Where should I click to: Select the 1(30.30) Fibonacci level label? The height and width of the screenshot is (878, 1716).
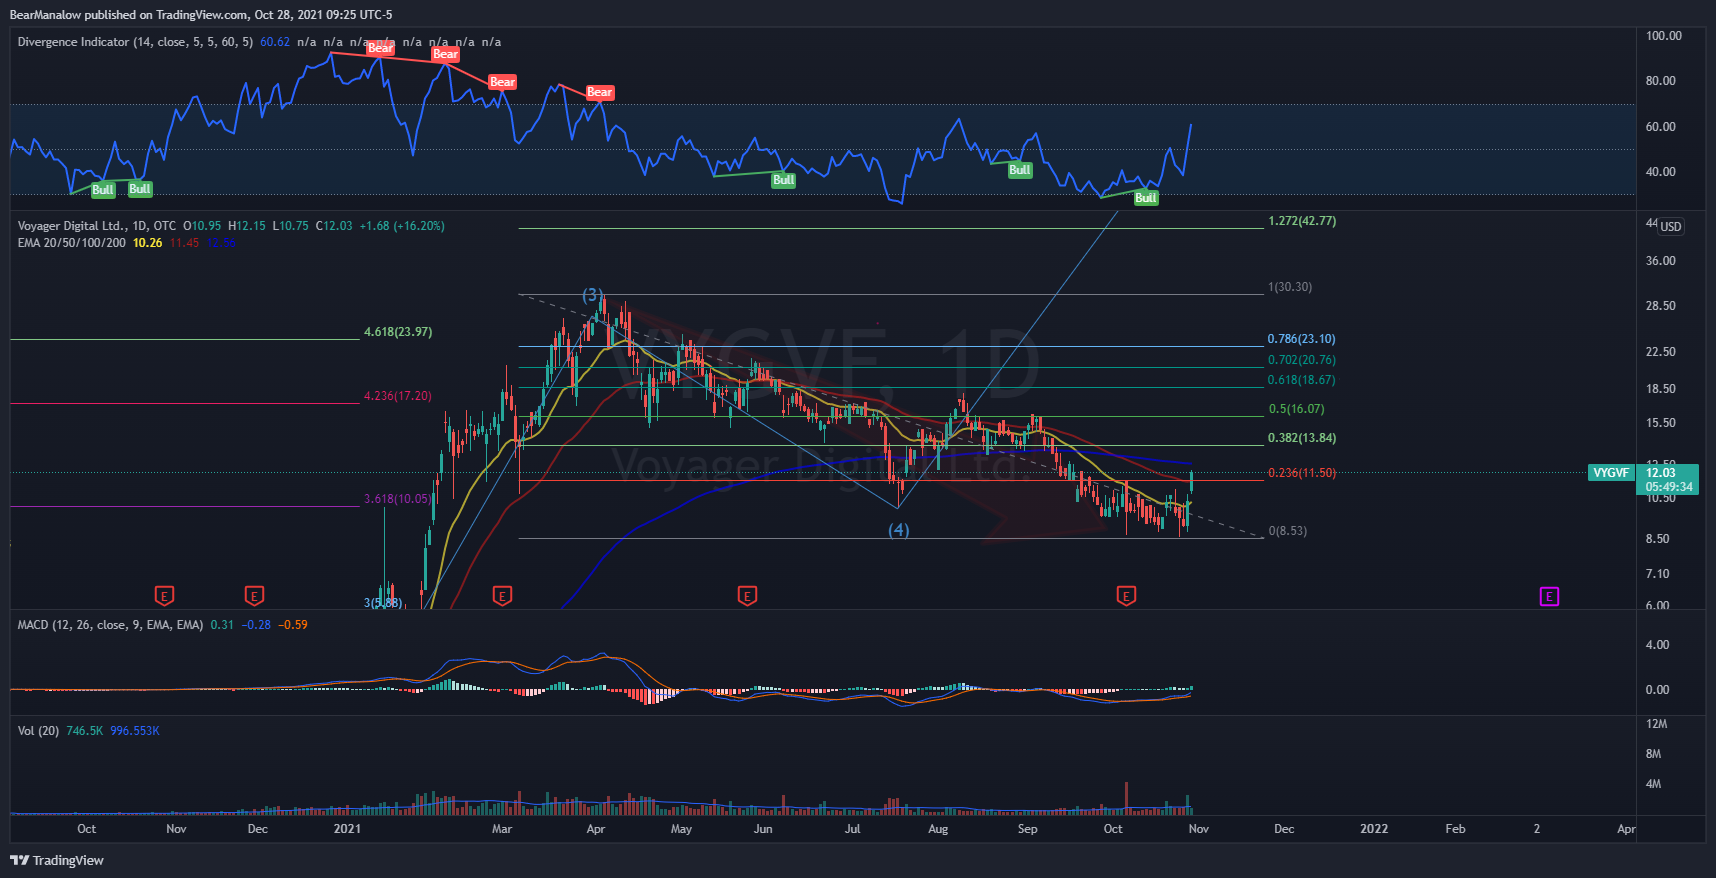[1290, 287]
